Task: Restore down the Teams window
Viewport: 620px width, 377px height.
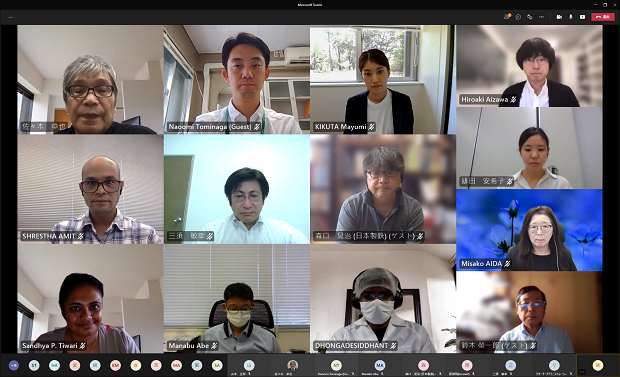Action: pos(605,5)
